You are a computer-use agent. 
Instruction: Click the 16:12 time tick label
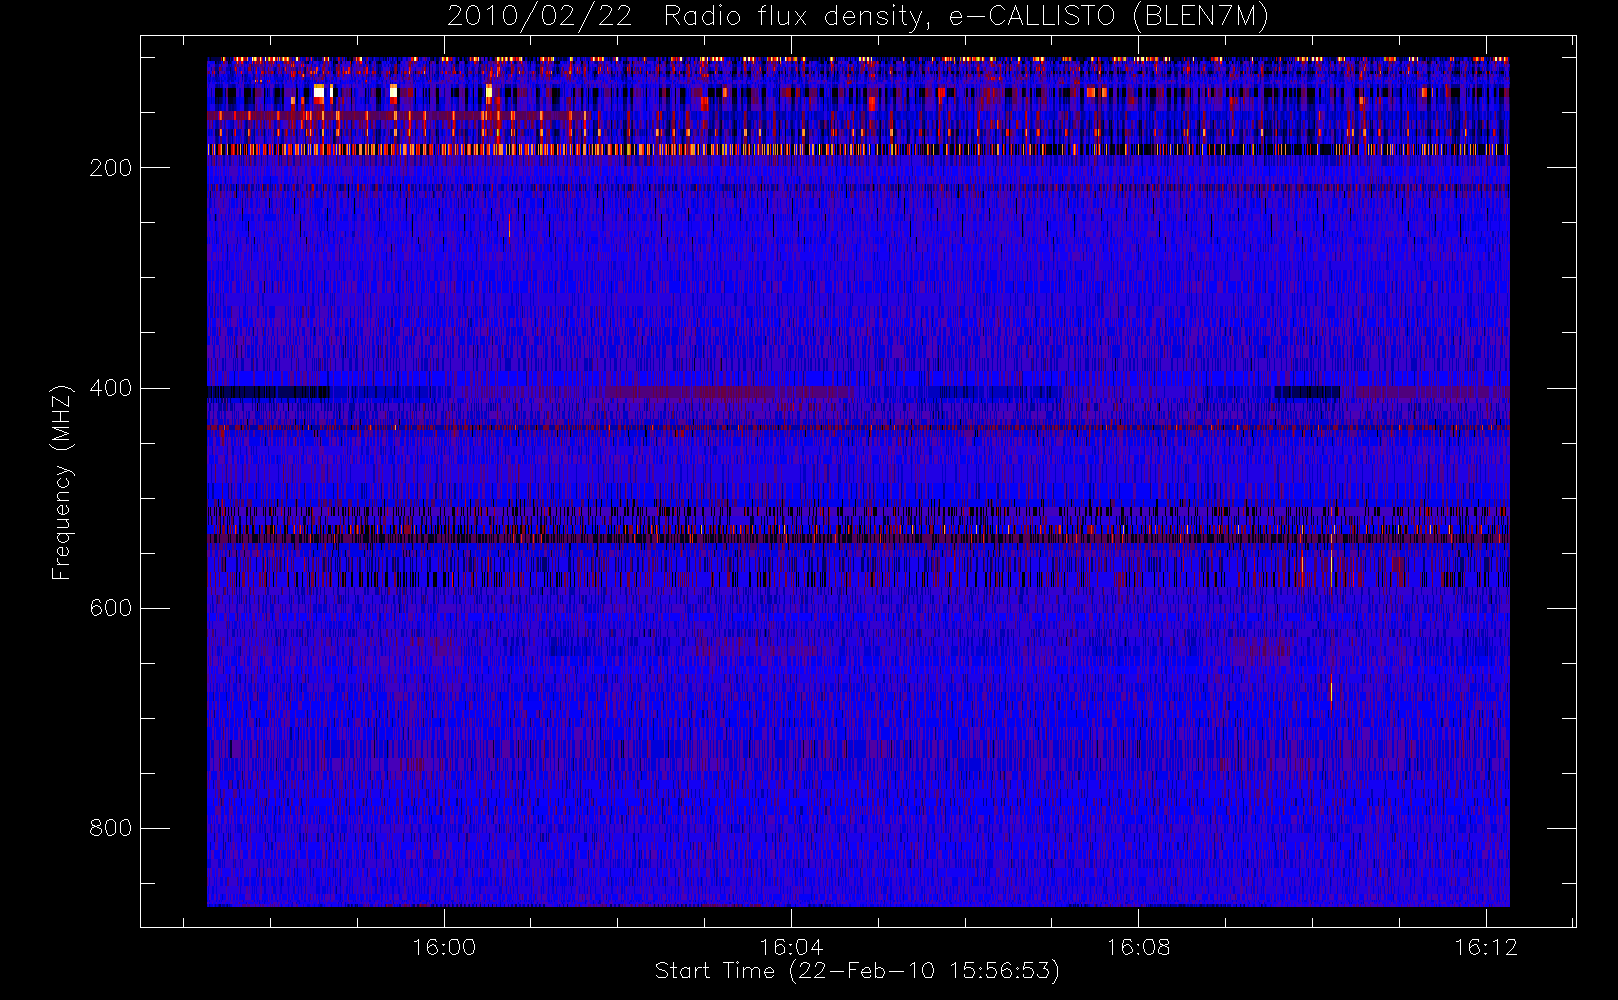[x=1485, y=947]
